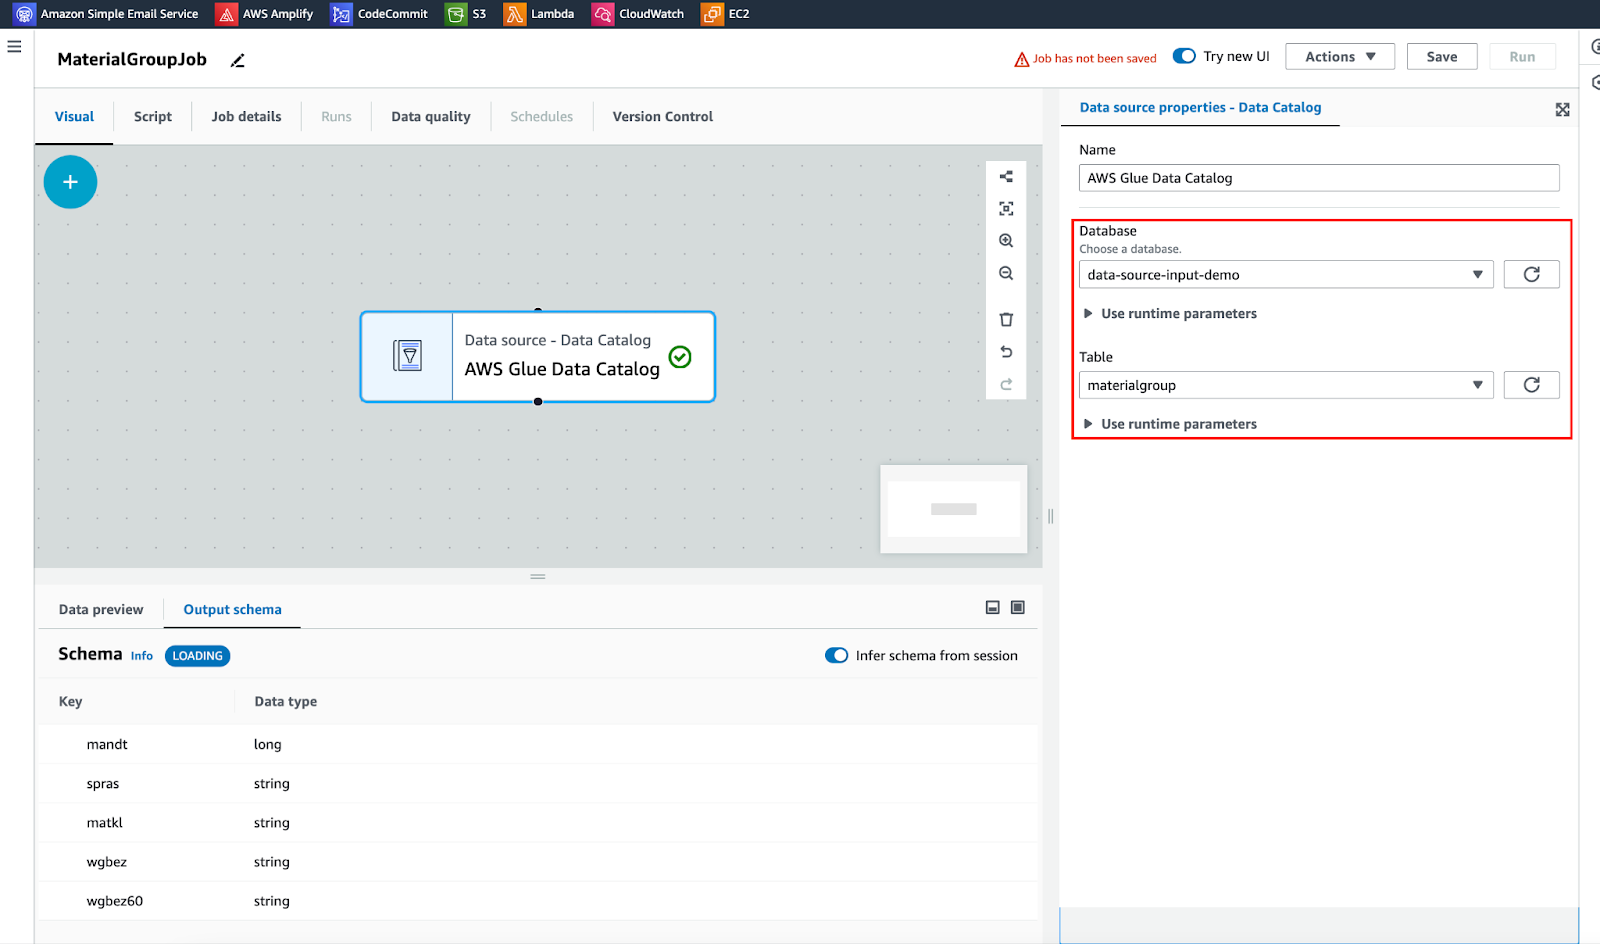Expand Use runtime parameters under Database
Viewport: 1600px width, 944px height.
point(1170,314)
